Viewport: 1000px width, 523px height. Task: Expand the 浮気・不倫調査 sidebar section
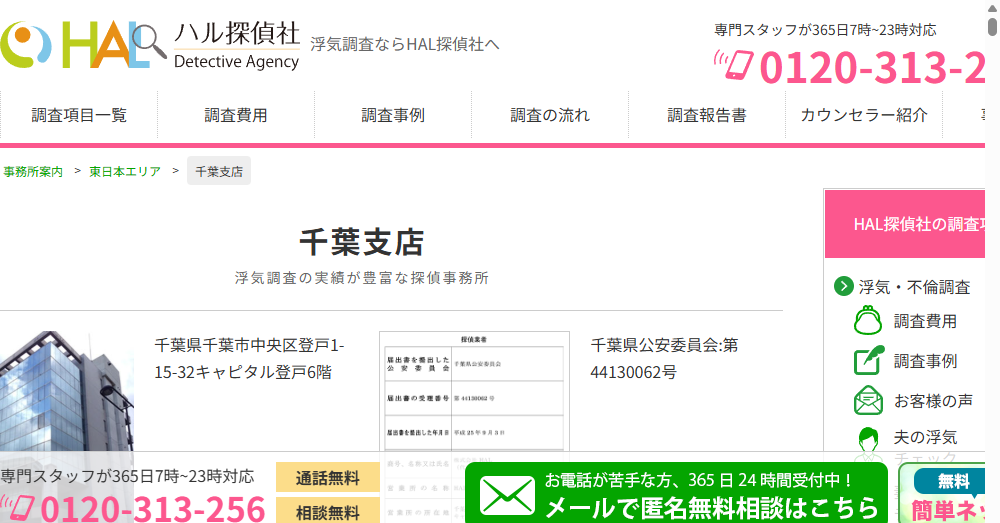pyautogui.click(x=843, y=287)
